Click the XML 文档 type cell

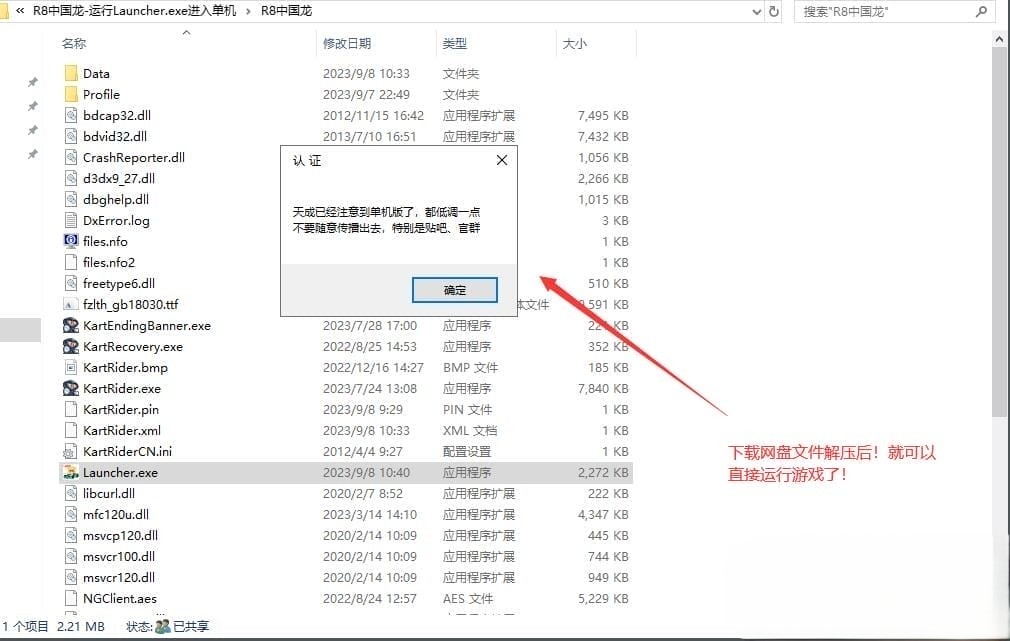pos(470,431)
